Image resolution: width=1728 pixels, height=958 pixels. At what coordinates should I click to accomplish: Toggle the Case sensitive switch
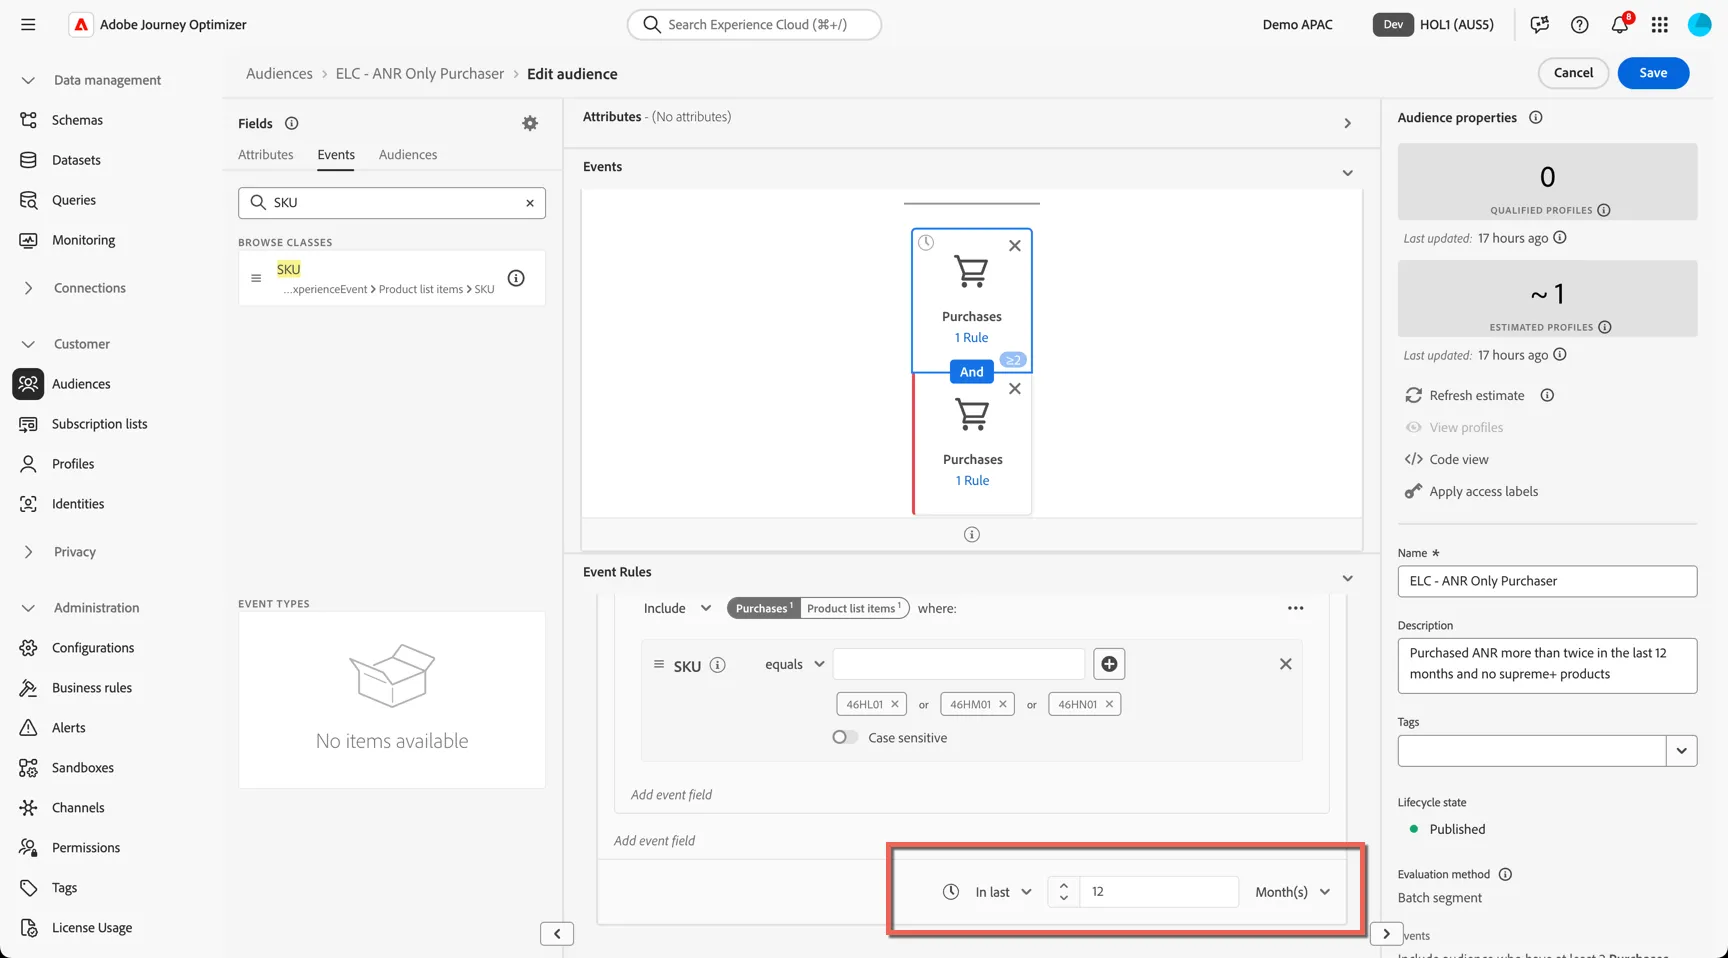(x=845, y=737)
